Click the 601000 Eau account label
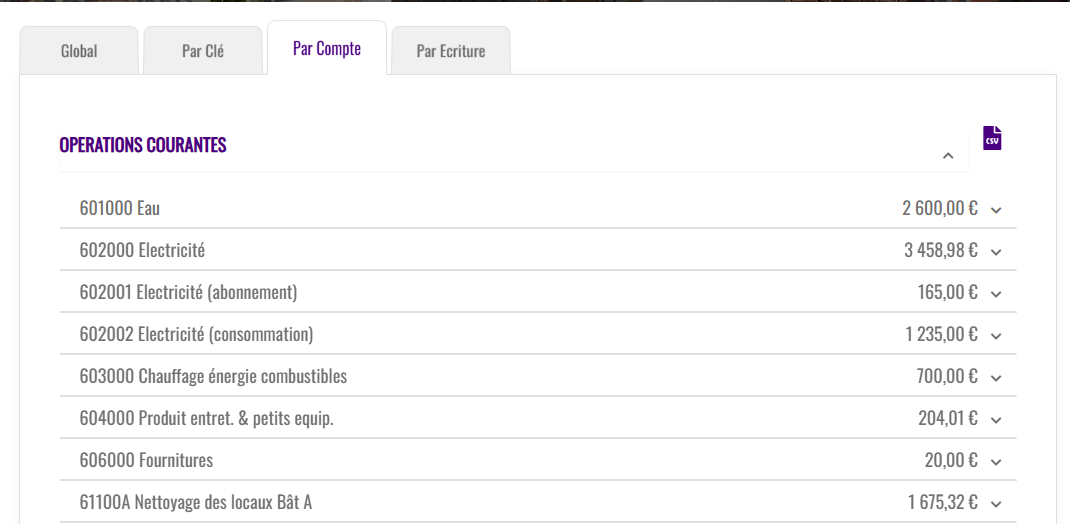This screenshot has height=524, width=1070. [120, 208]
